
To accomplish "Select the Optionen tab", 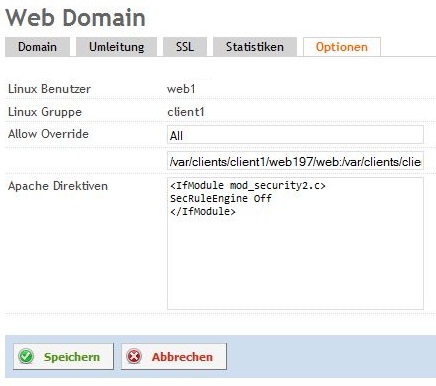I will [x=342, y=47].
